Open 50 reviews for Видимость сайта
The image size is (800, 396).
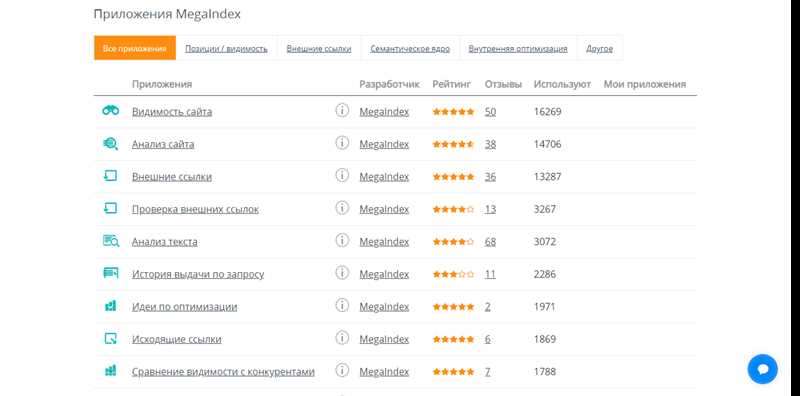(490, 111)
